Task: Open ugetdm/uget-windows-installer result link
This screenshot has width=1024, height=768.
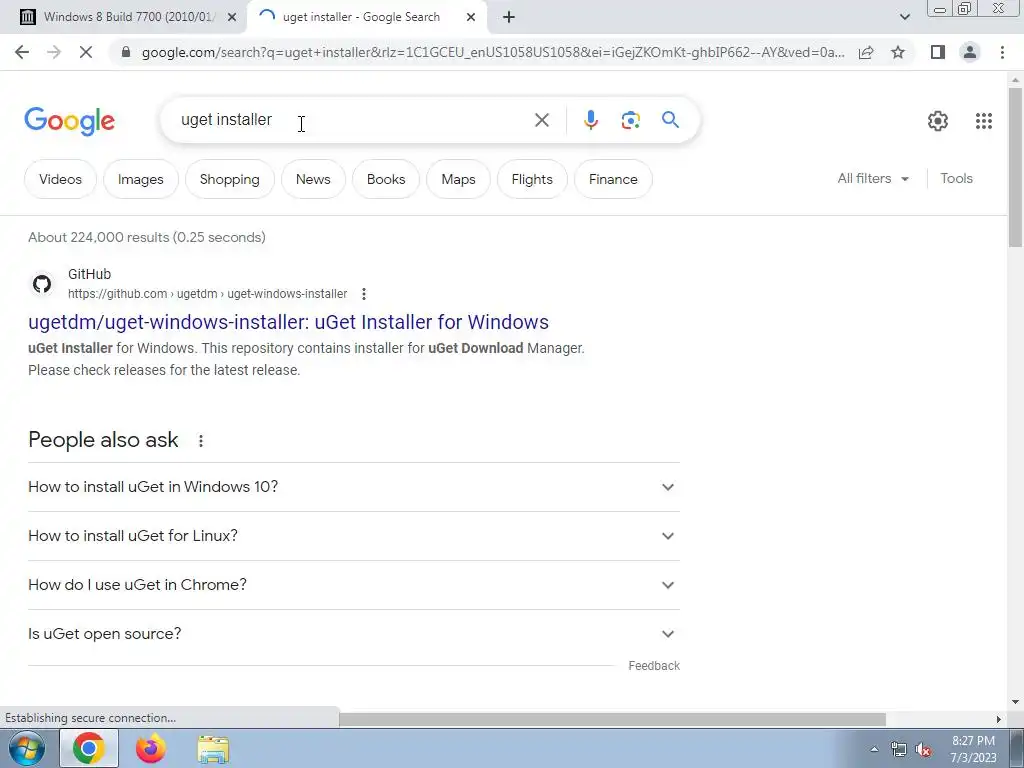Action: point(288,322)
